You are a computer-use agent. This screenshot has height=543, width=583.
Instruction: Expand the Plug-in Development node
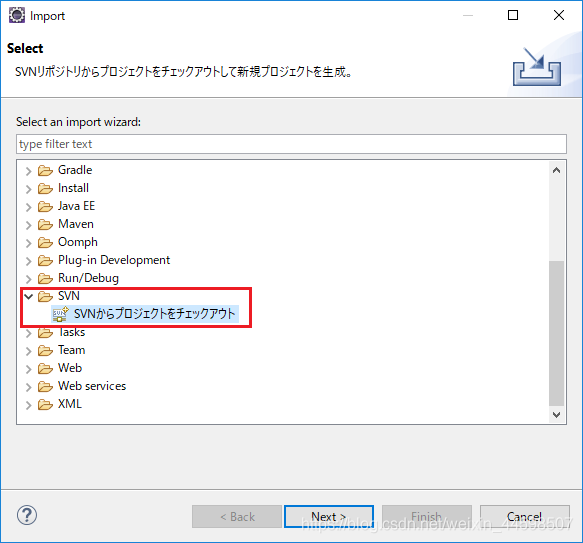[29, 261]
